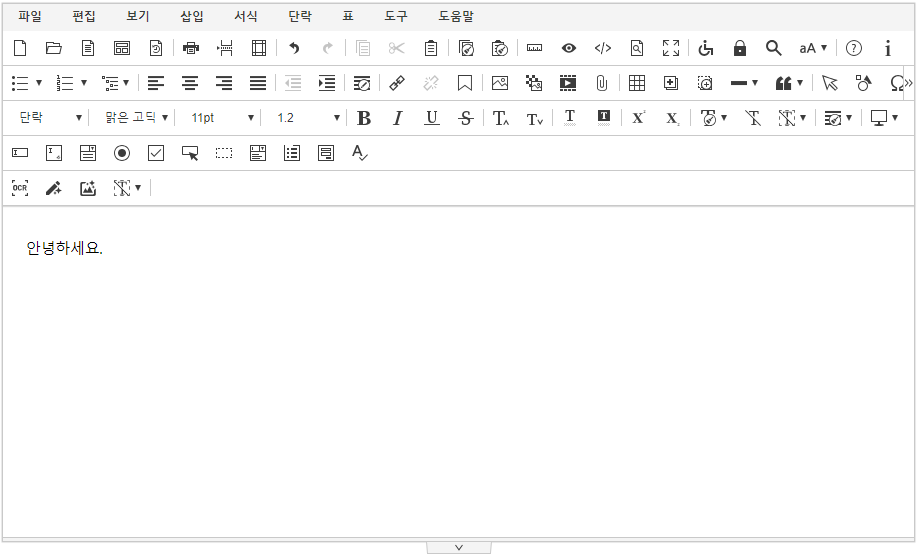Open the 맑은 고딕 font family dropdown
Screen dimensions: 918x560
[137, 118]
